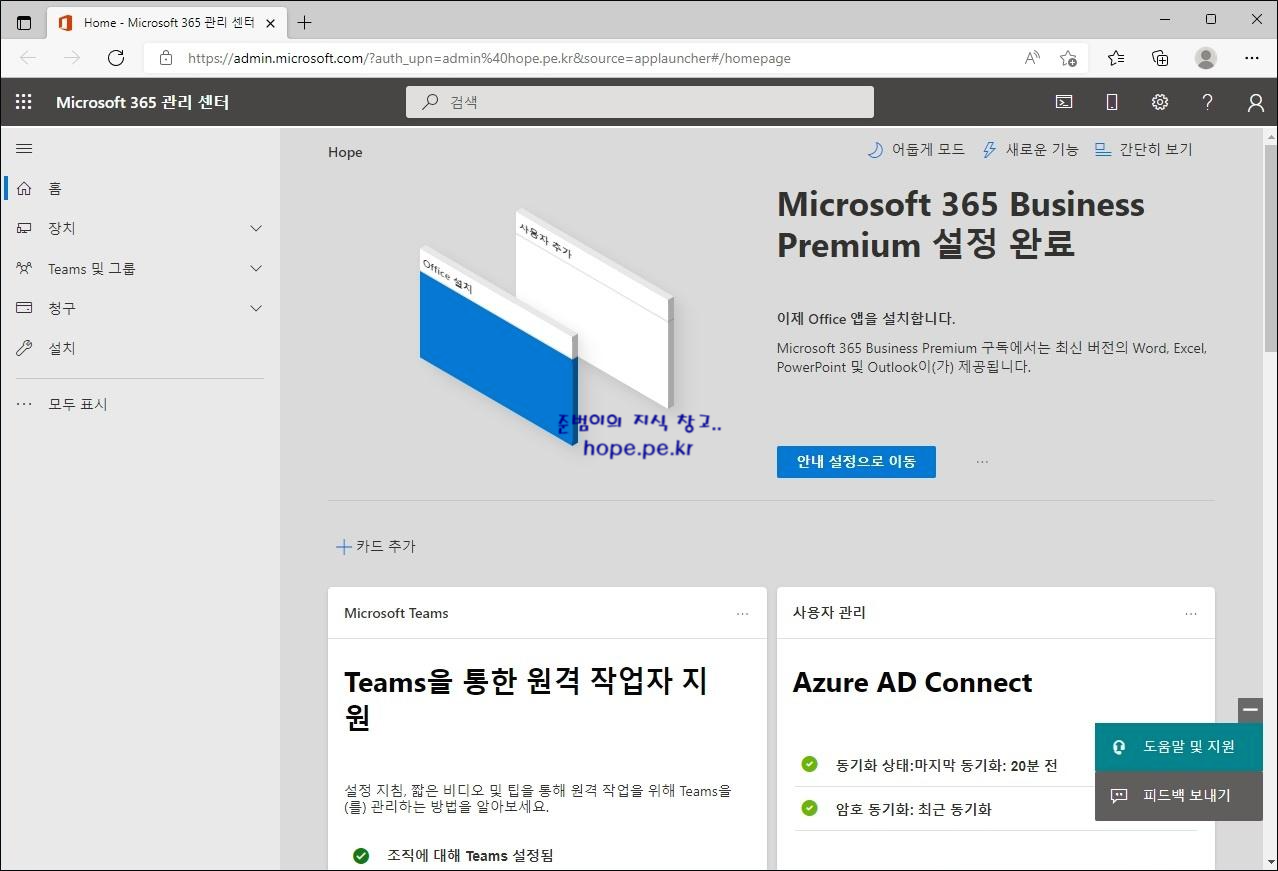Click the 홈 house icon in sidebar
Image resolution: width=1278 pixels, height=871 pixels.
click(x=24, y=188)
